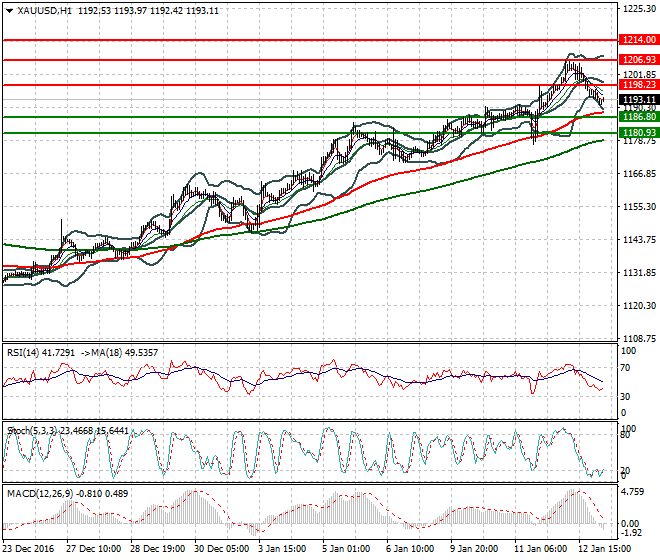This screenshot has height=560, width=660.
Task: Click the 11 Jan 06:00 time axis label
Action: click(540, 549)
